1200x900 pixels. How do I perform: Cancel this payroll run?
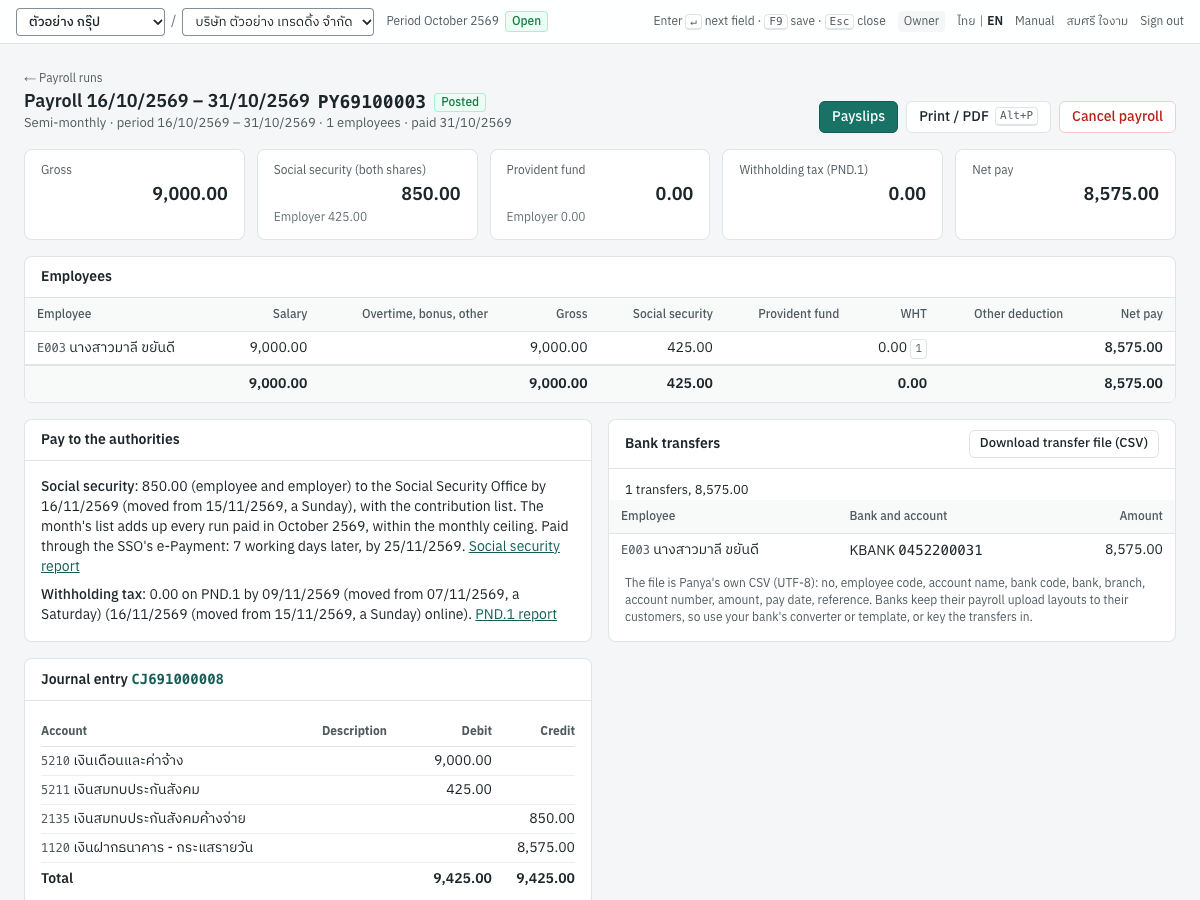pyautogui.click(x=1117, y=117)
